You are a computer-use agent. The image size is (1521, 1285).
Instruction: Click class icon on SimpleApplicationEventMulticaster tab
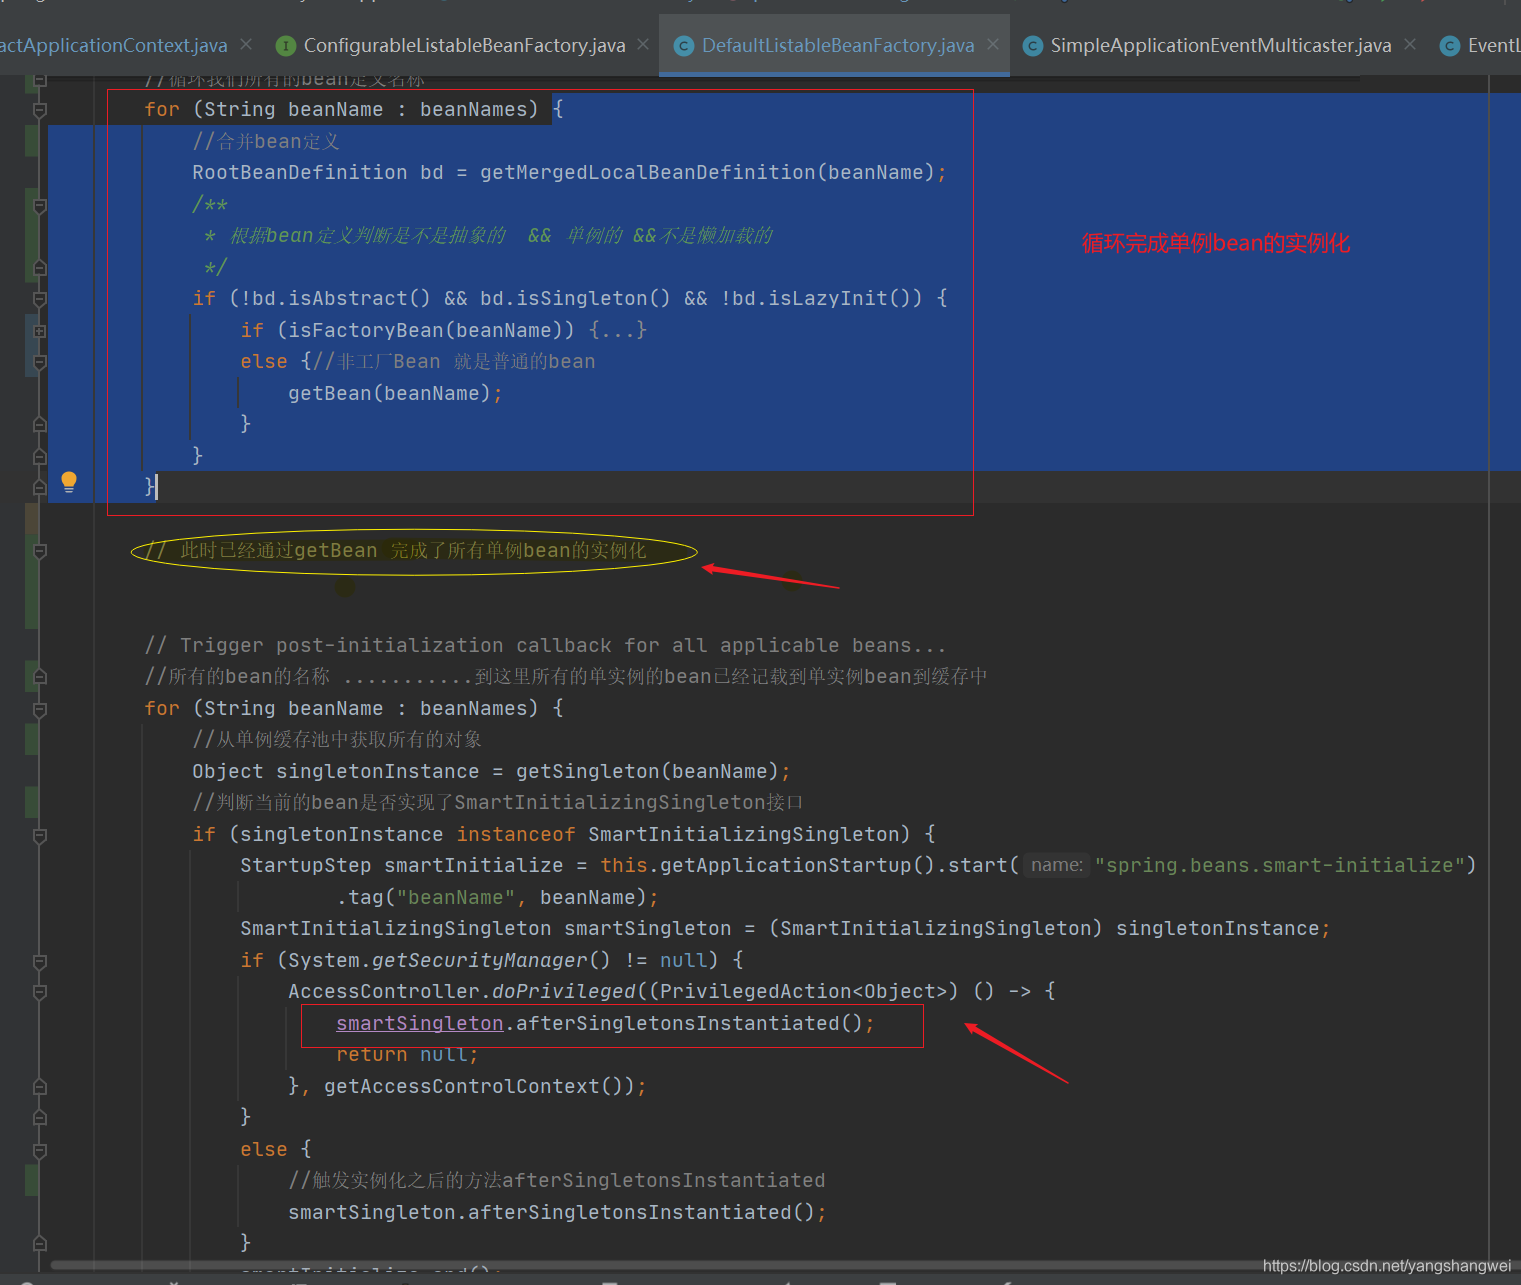pos(1033,46)
